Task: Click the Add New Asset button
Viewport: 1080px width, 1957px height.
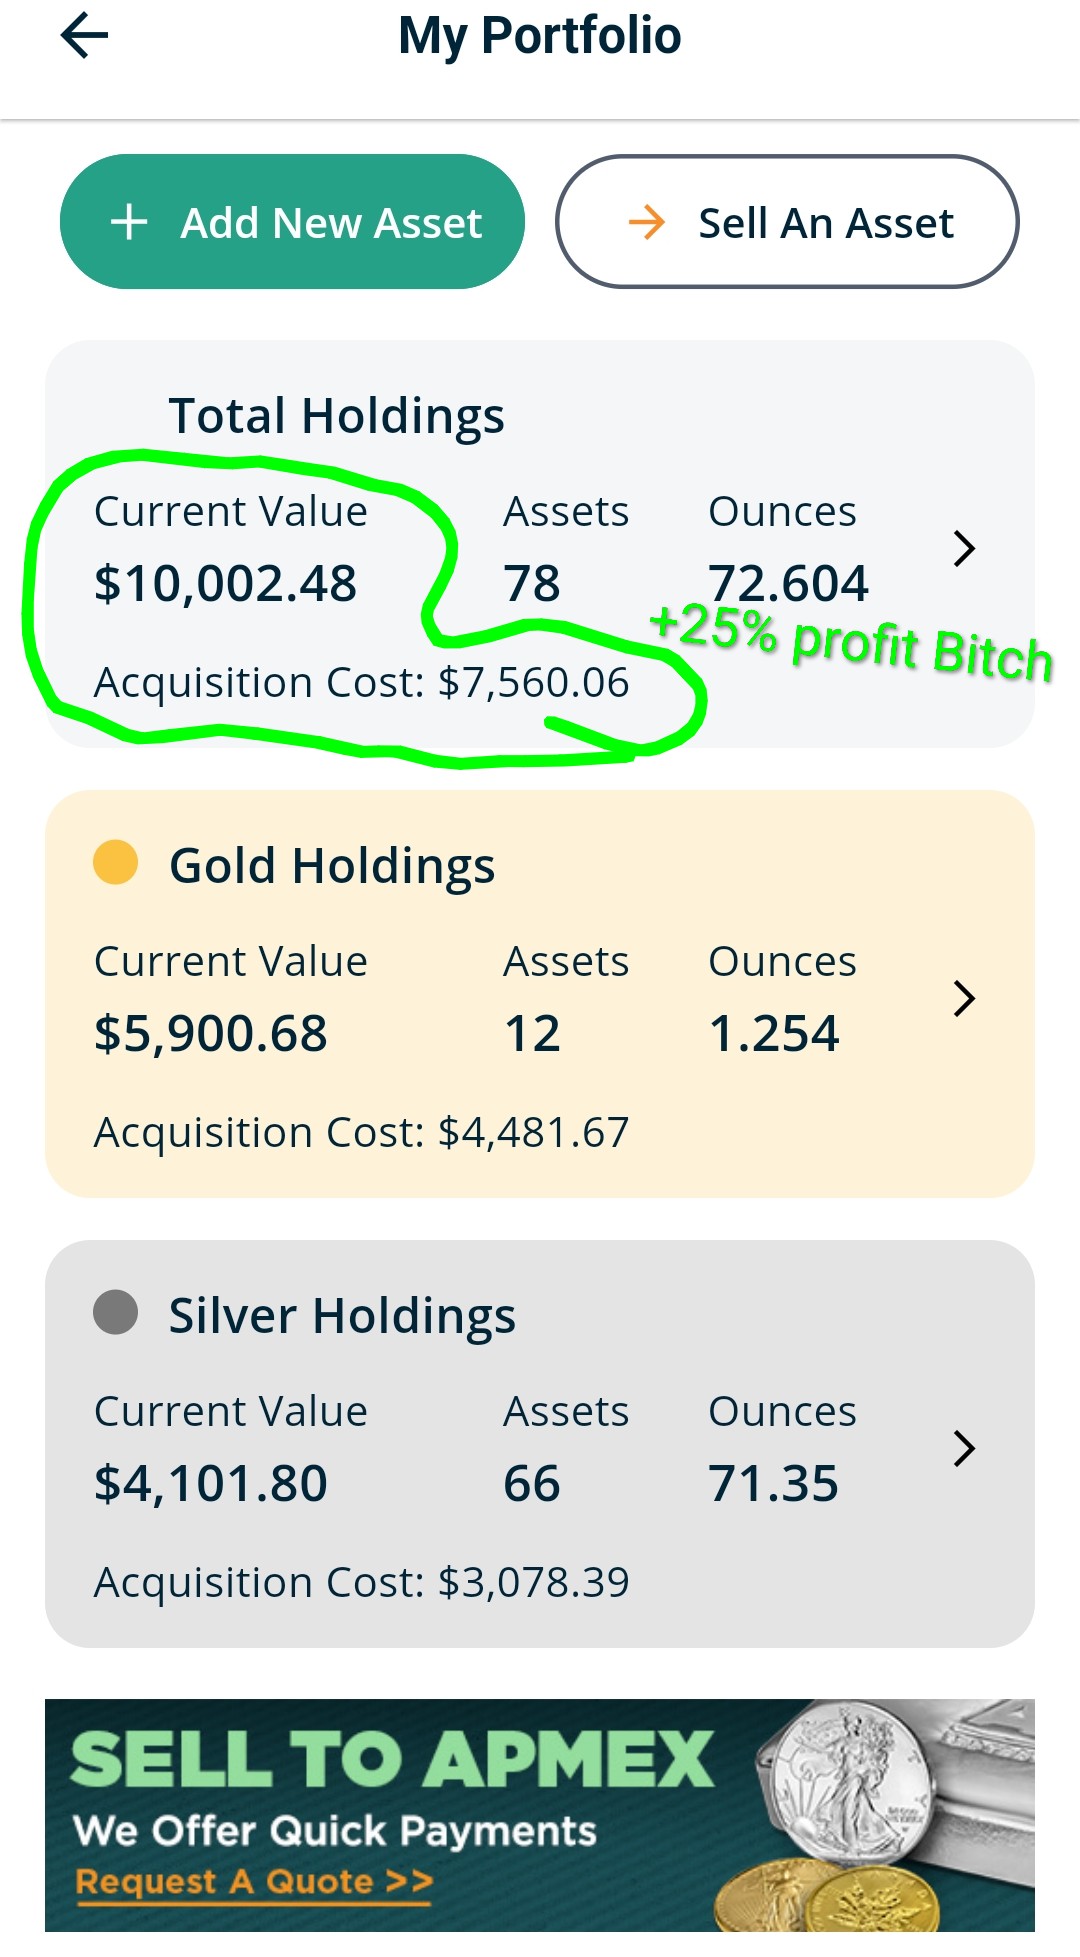Action: coord(292,222)
